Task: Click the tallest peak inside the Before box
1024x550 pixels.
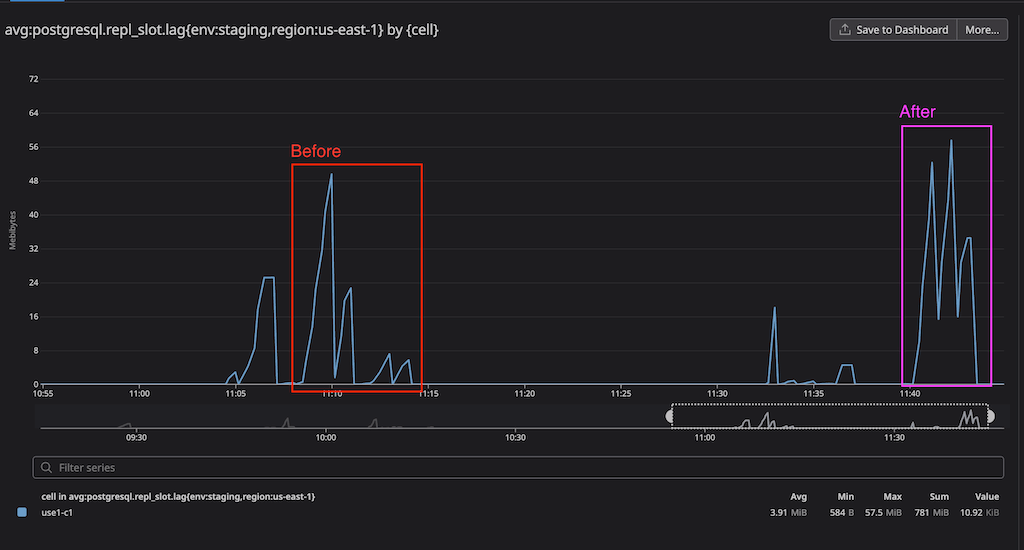Action: click(331, 175)
